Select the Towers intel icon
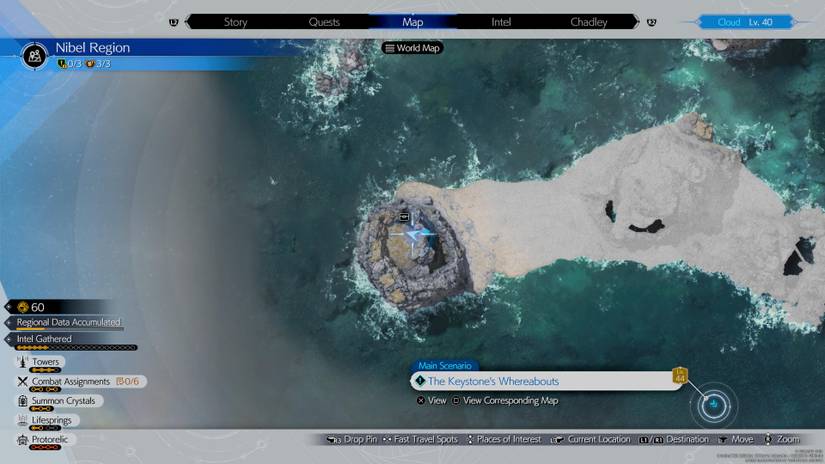This screenshot has height=464, width=825. click(x=21, y=362)
